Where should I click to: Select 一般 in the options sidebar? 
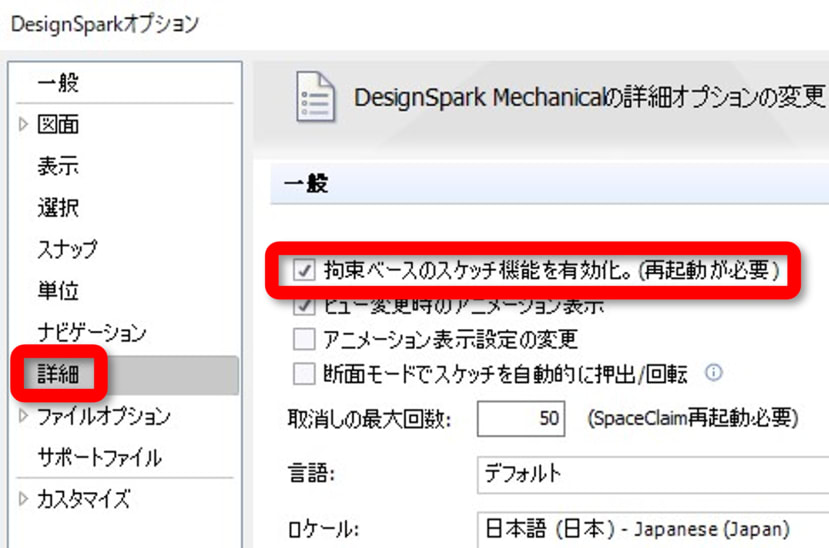(x=58, y=83)
